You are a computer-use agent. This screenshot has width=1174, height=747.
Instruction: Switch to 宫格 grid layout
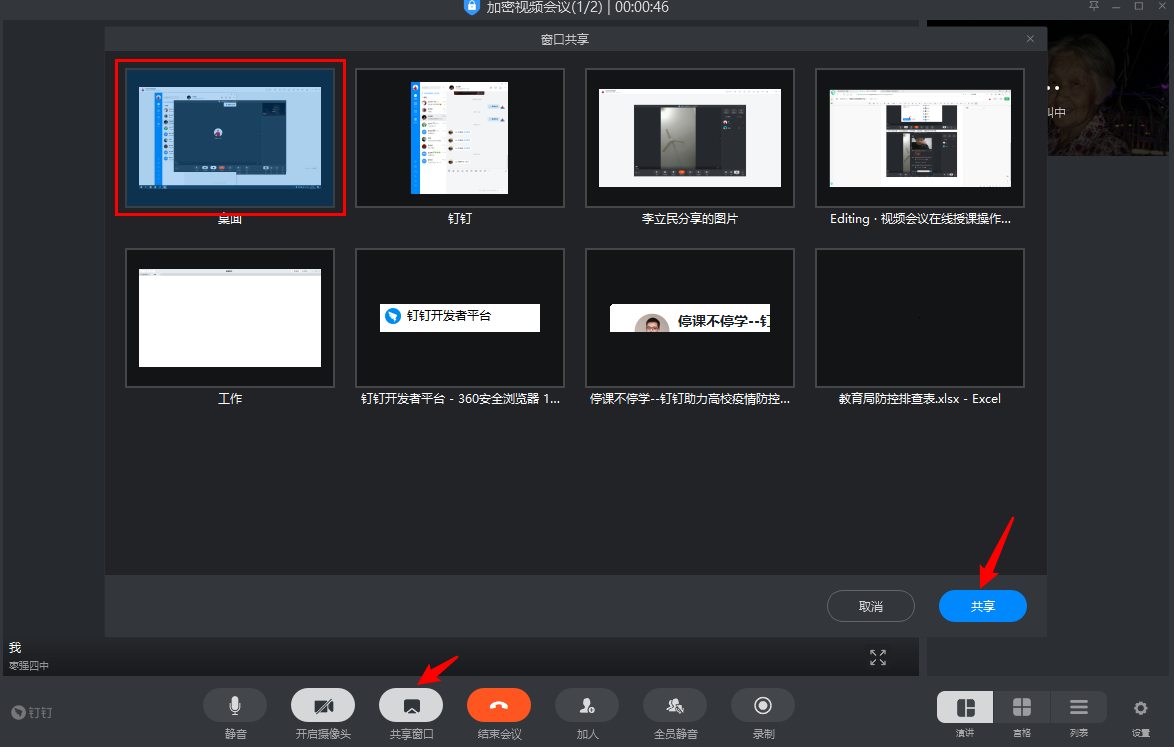(1022, 707)
